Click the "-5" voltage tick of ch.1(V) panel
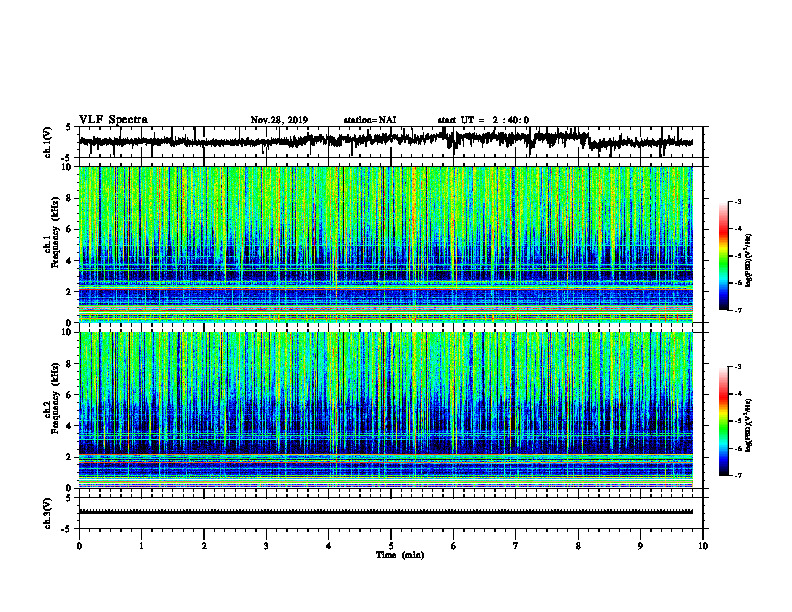The height and width of the screenshot is (612, 792). click(66, 158)
